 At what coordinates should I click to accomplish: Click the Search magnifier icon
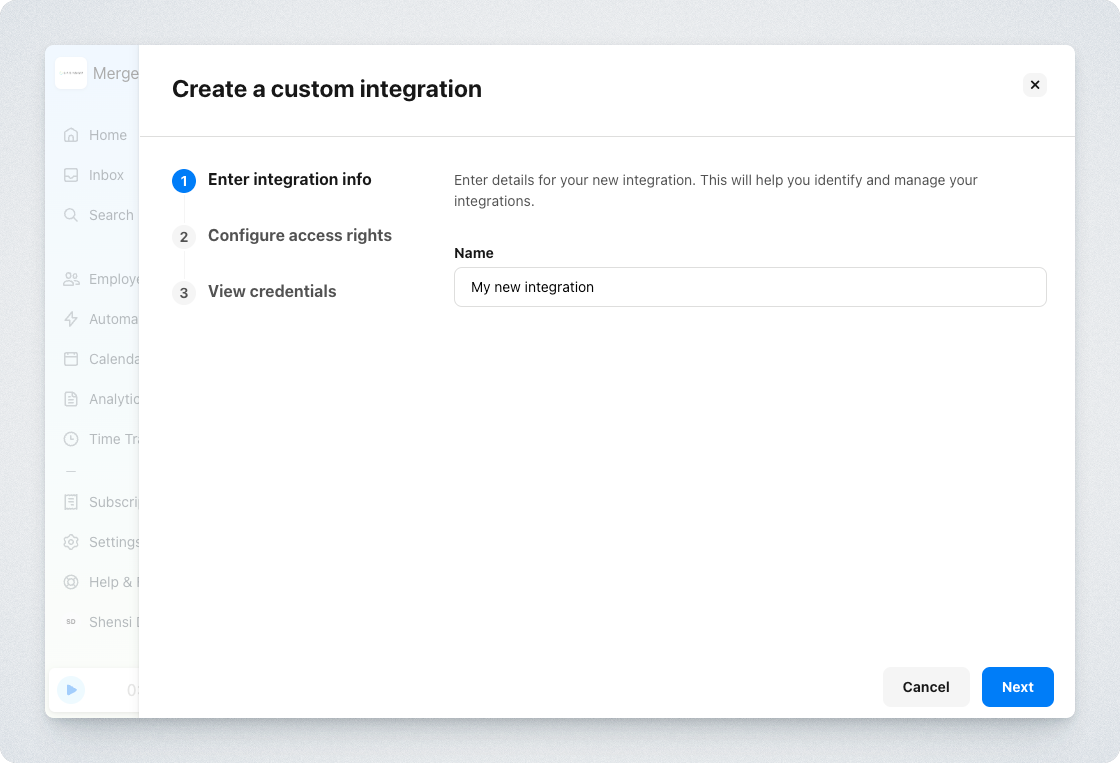click(x=71, y=215)
